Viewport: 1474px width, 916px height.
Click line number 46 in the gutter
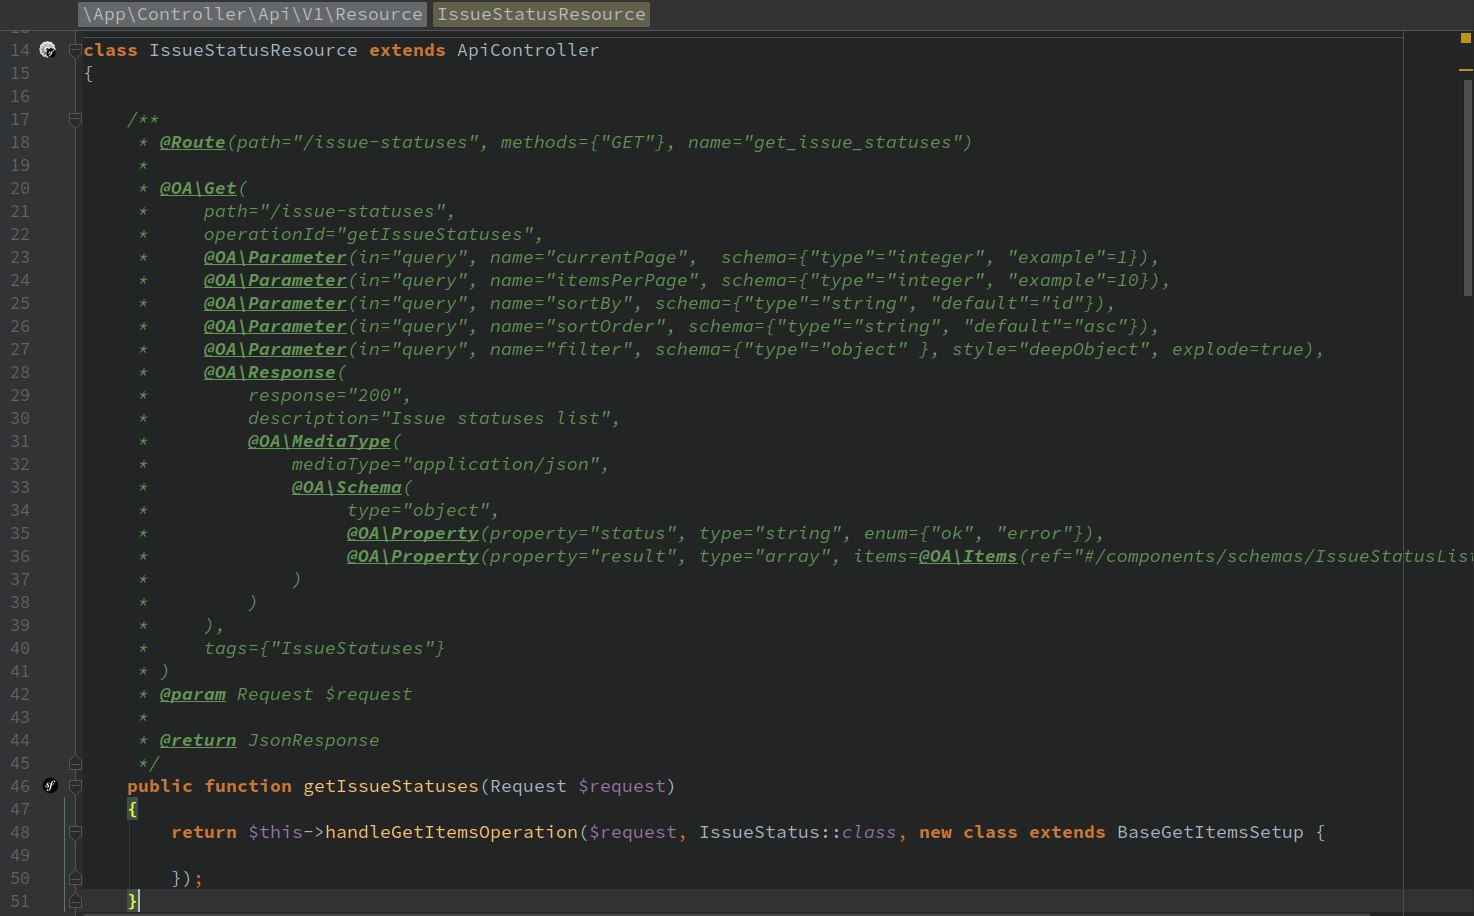[x=20, y=786]
